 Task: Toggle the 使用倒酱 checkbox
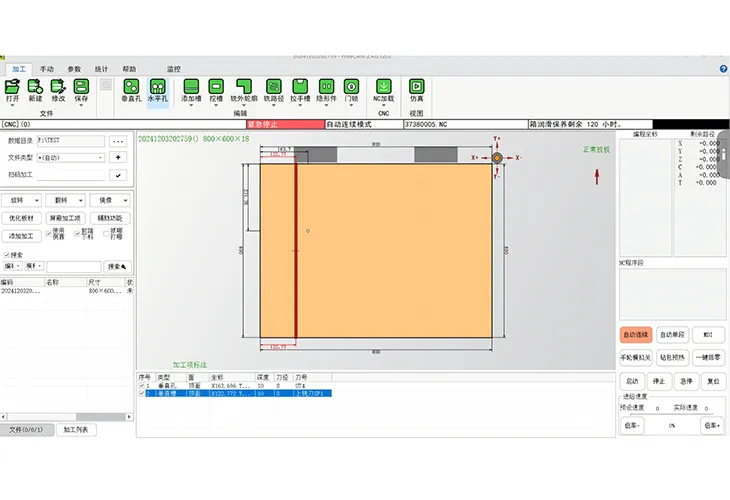pos(47,234)
